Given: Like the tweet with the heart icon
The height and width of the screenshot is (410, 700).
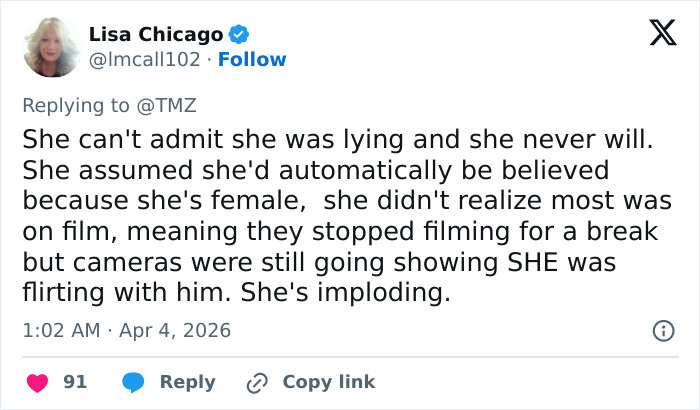Looking at the screenshot, I should pos(36,382).
